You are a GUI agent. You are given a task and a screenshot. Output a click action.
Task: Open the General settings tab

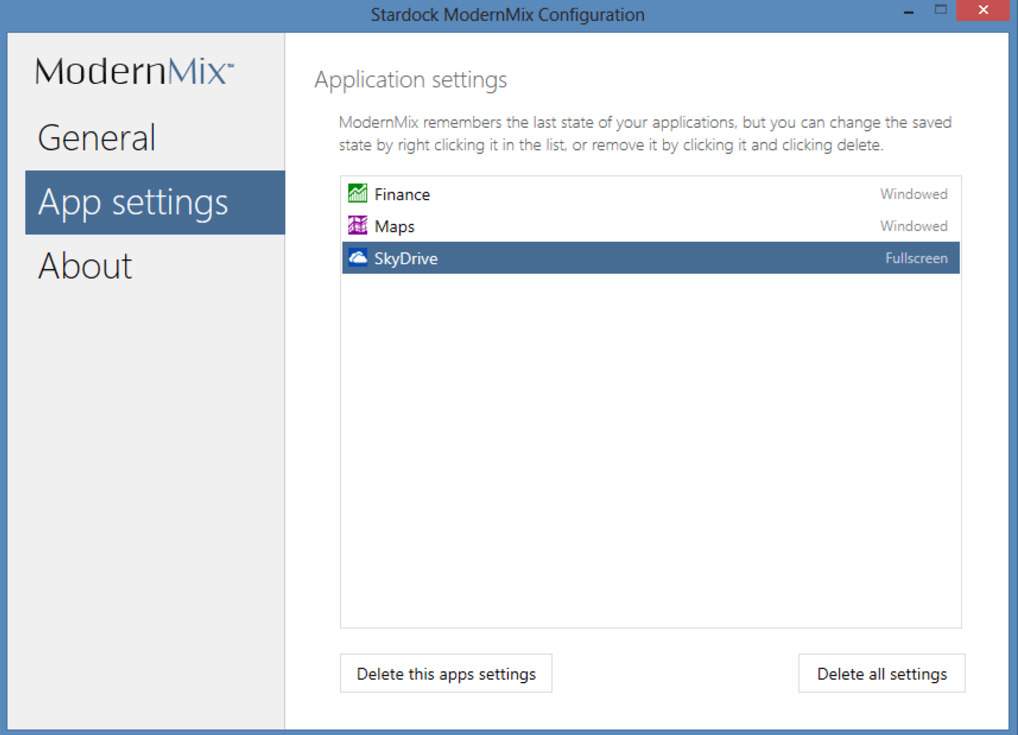point(97,138)
